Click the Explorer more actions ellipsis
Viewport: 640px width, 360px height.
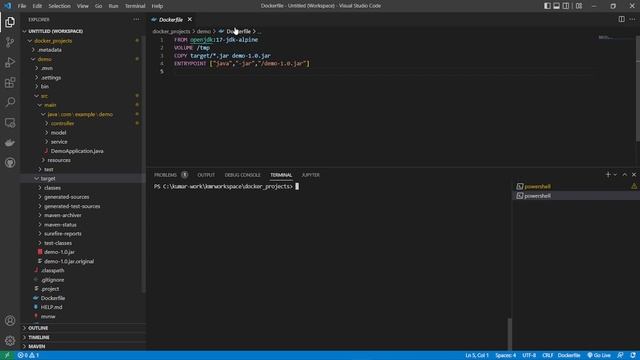click(x=136, y=19)
